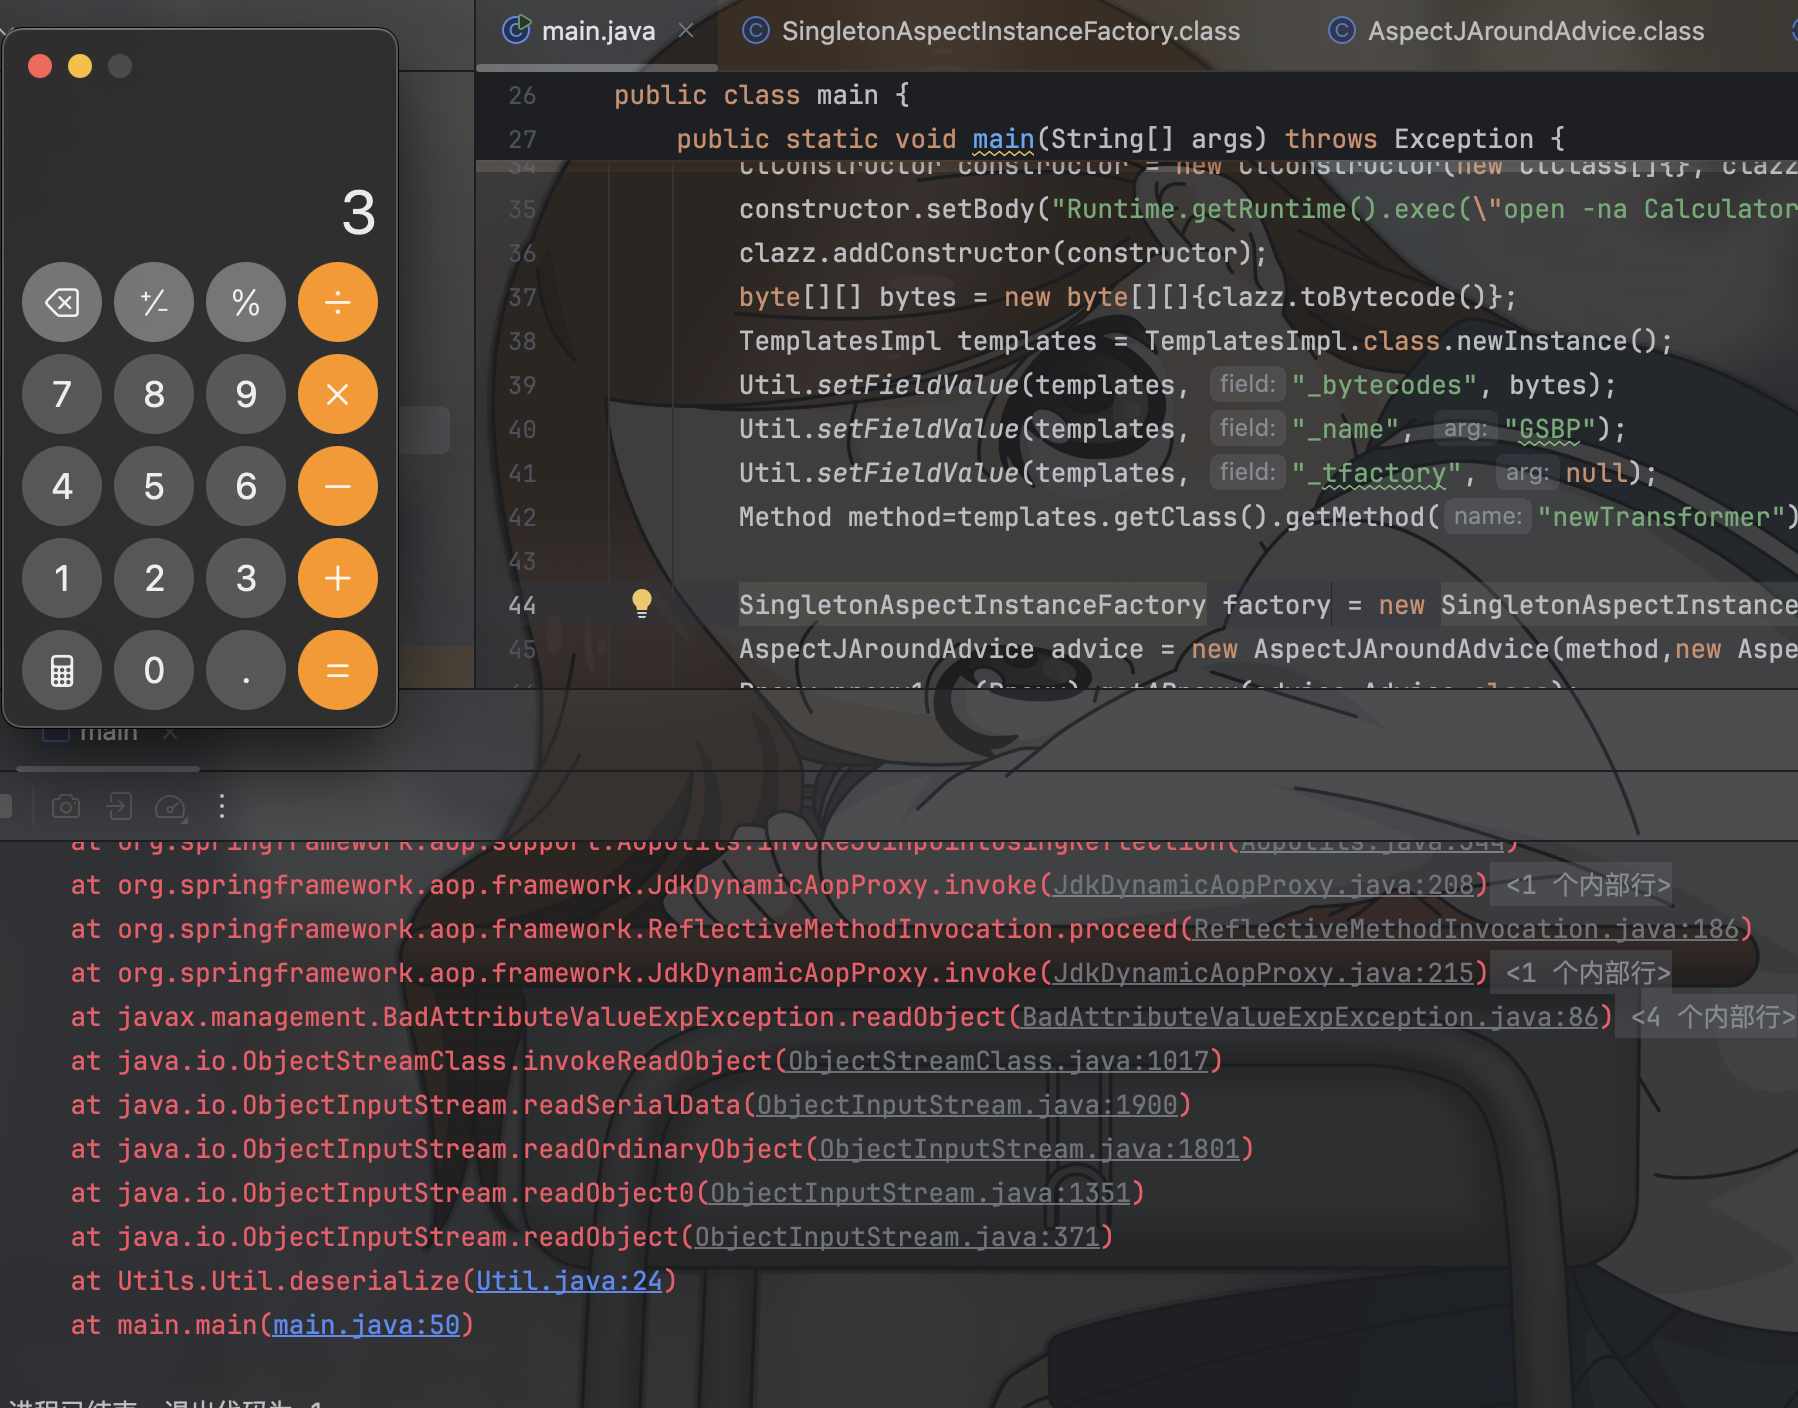The width and height of the screenshot is (1798, 1408).
Task: Click the multiply operator key
Action: pyautogui.click(x=338, y=394)
